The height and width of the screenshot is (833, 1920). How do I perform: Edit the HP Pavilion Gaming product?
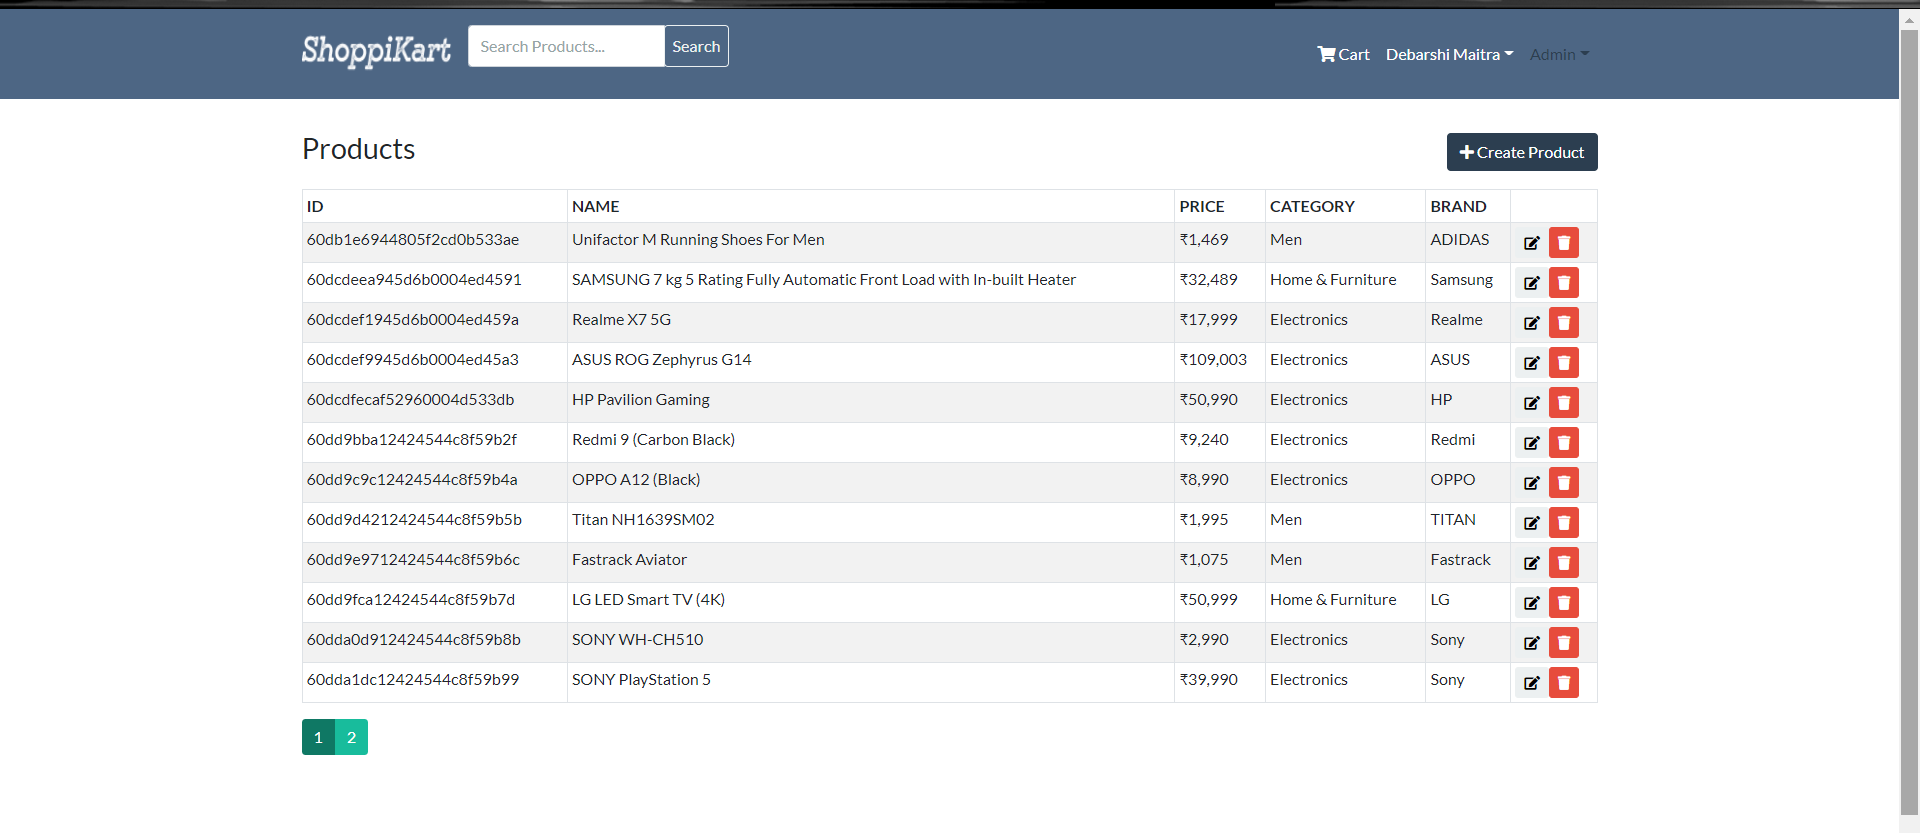pos(1531,403)
